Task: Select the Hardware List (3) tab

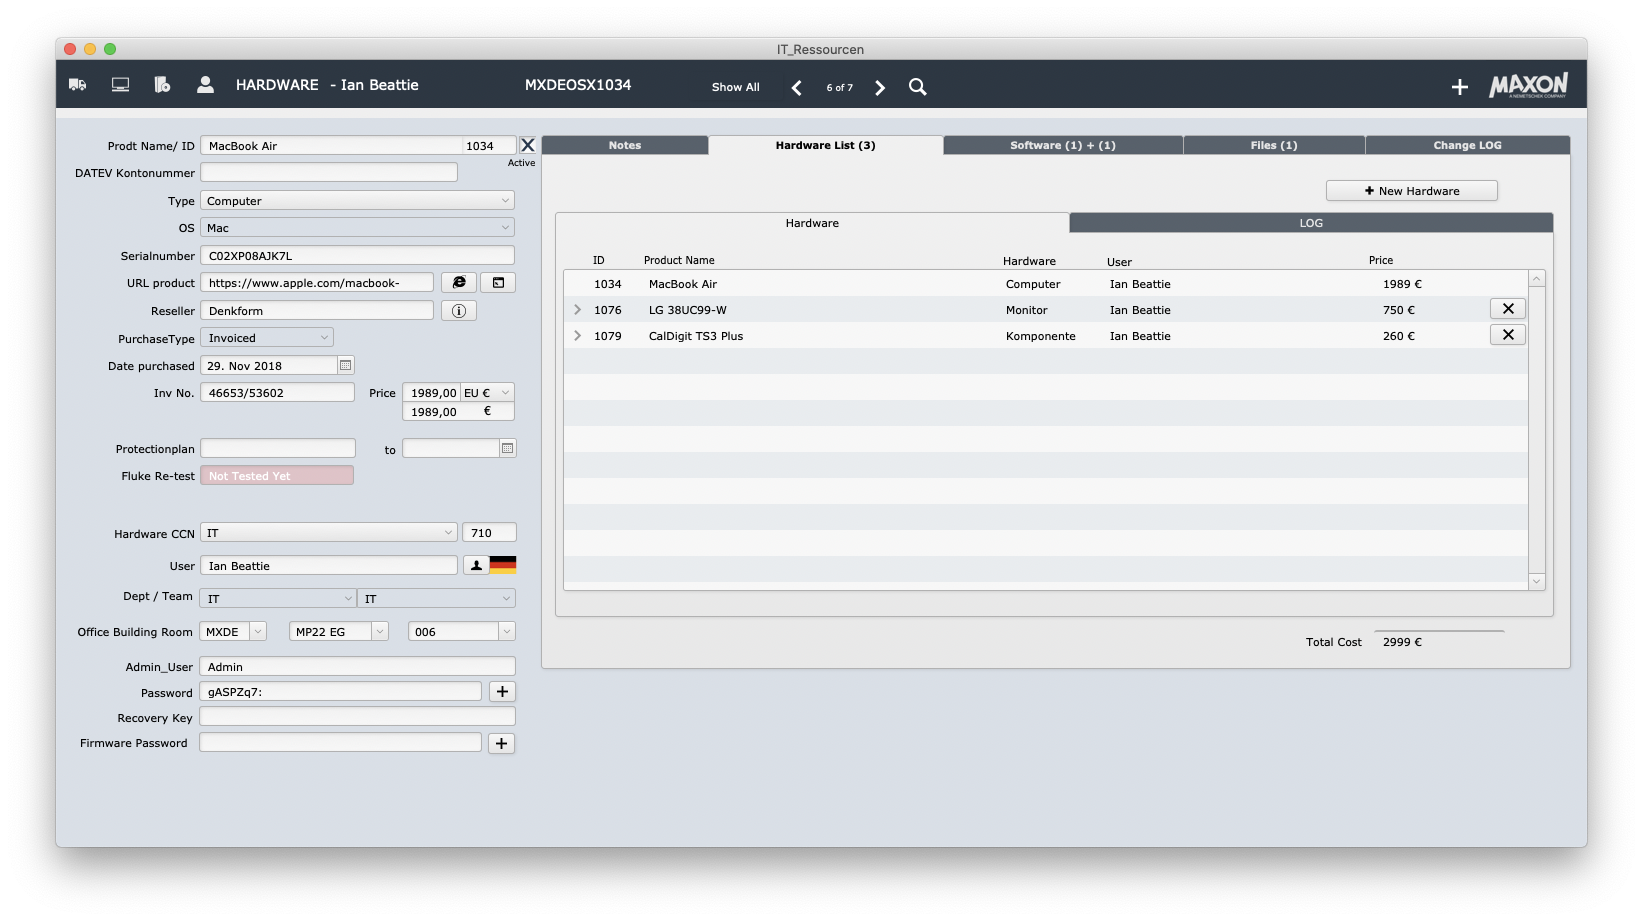Action: click(825, 145)
